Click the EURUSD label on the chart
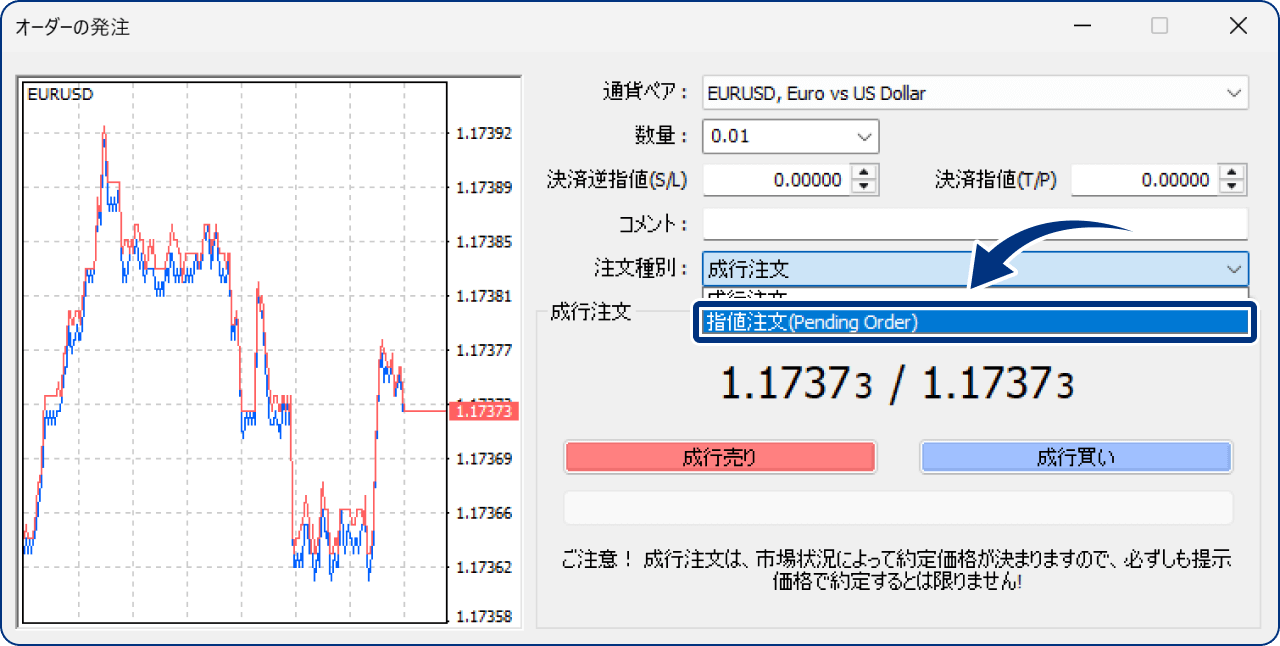 59,93
